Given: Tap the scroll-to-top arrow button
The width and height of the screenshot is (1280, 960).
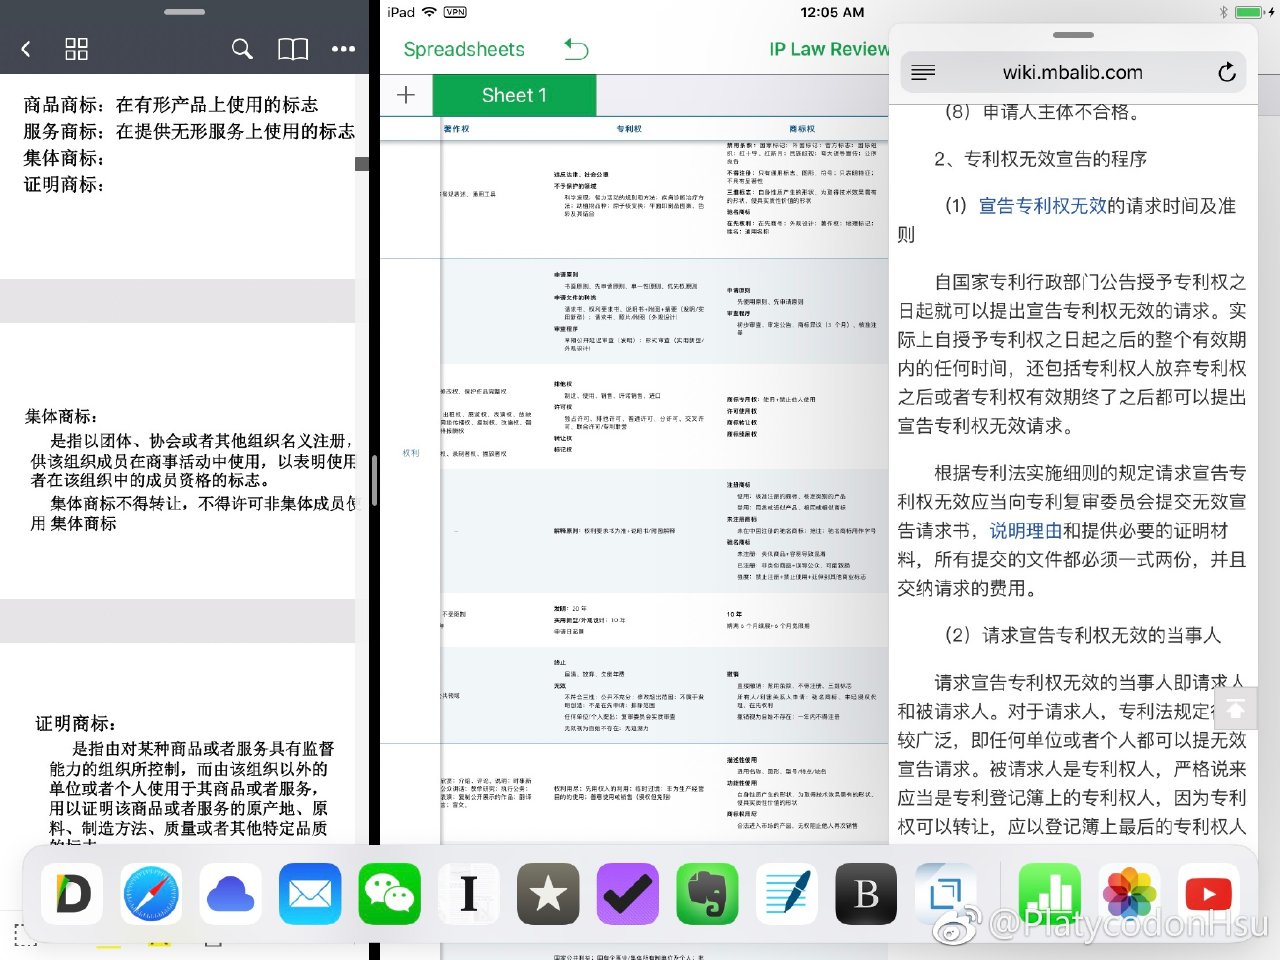Looking at the screenshot, I should [x=1235, y=708].
